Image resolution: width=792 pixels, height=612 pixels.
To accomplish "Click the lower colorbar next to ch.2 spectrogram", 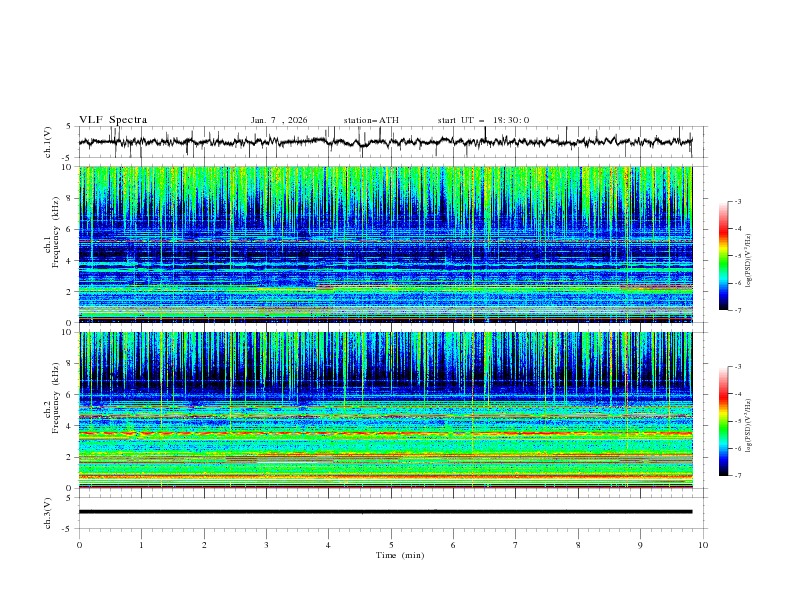I will click(x=723, y=421).
